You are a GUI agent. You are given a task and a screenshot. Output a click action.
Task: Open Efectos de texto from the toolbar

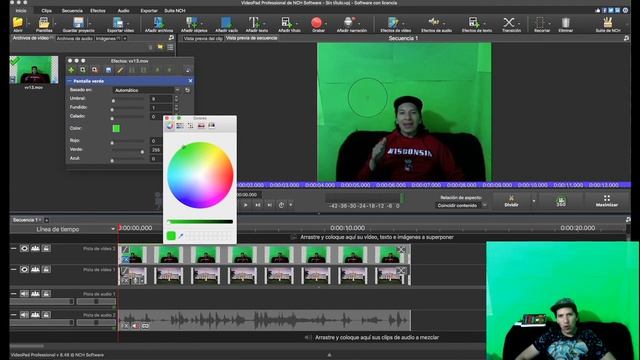(x=473, y=23)
